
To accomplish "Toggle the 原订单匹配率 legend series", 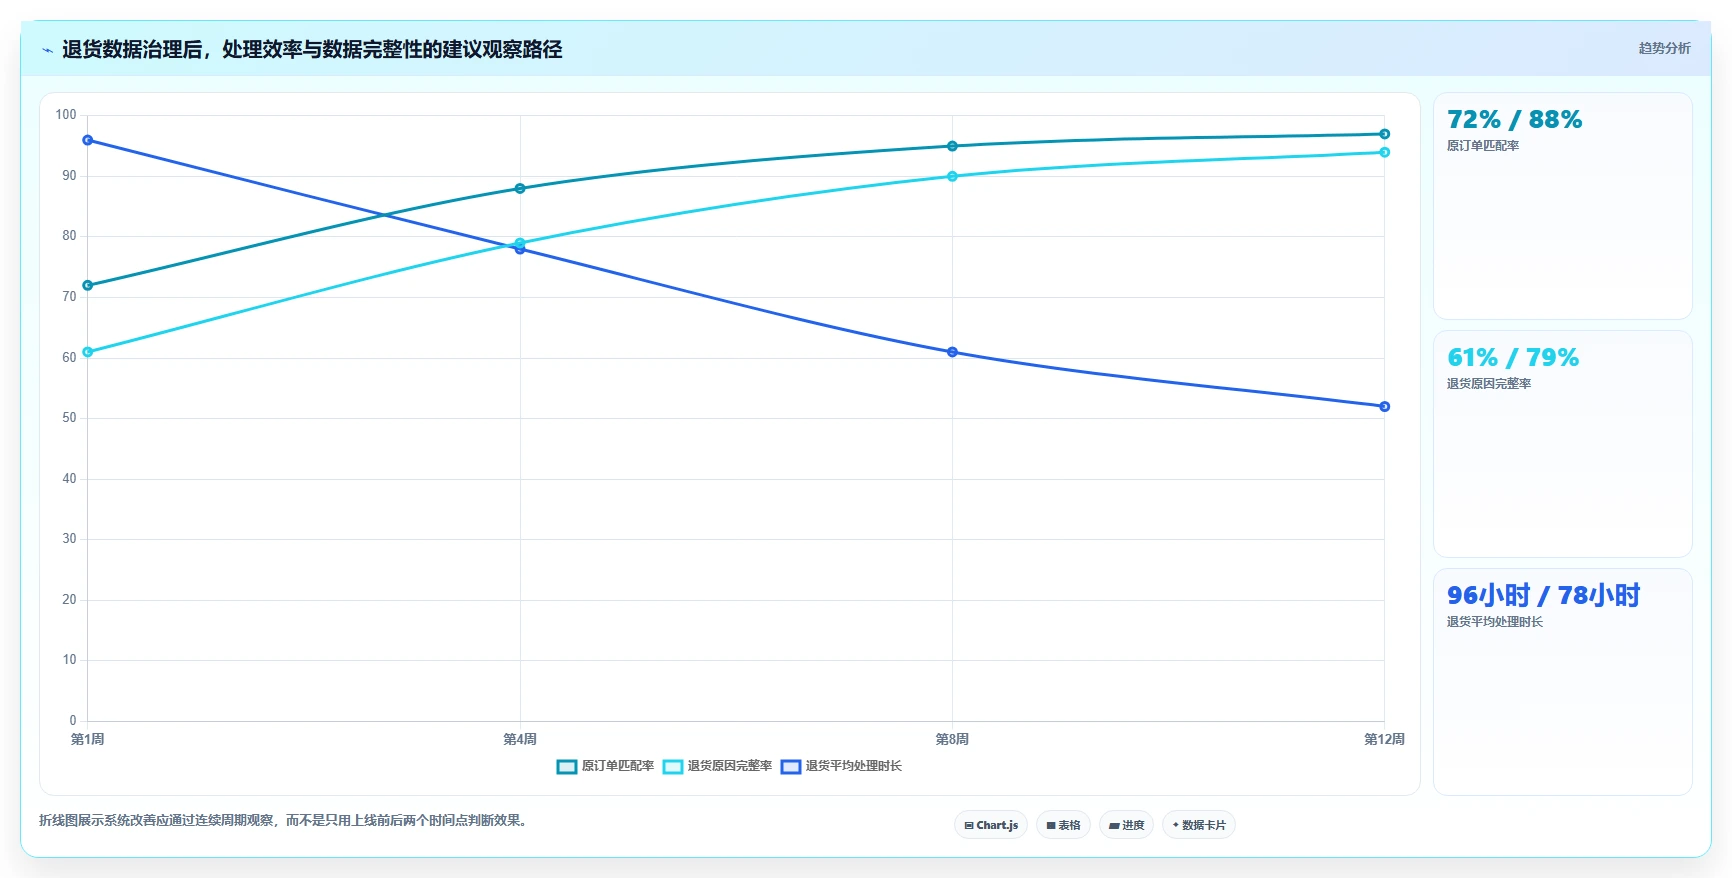I will [605, 766].
